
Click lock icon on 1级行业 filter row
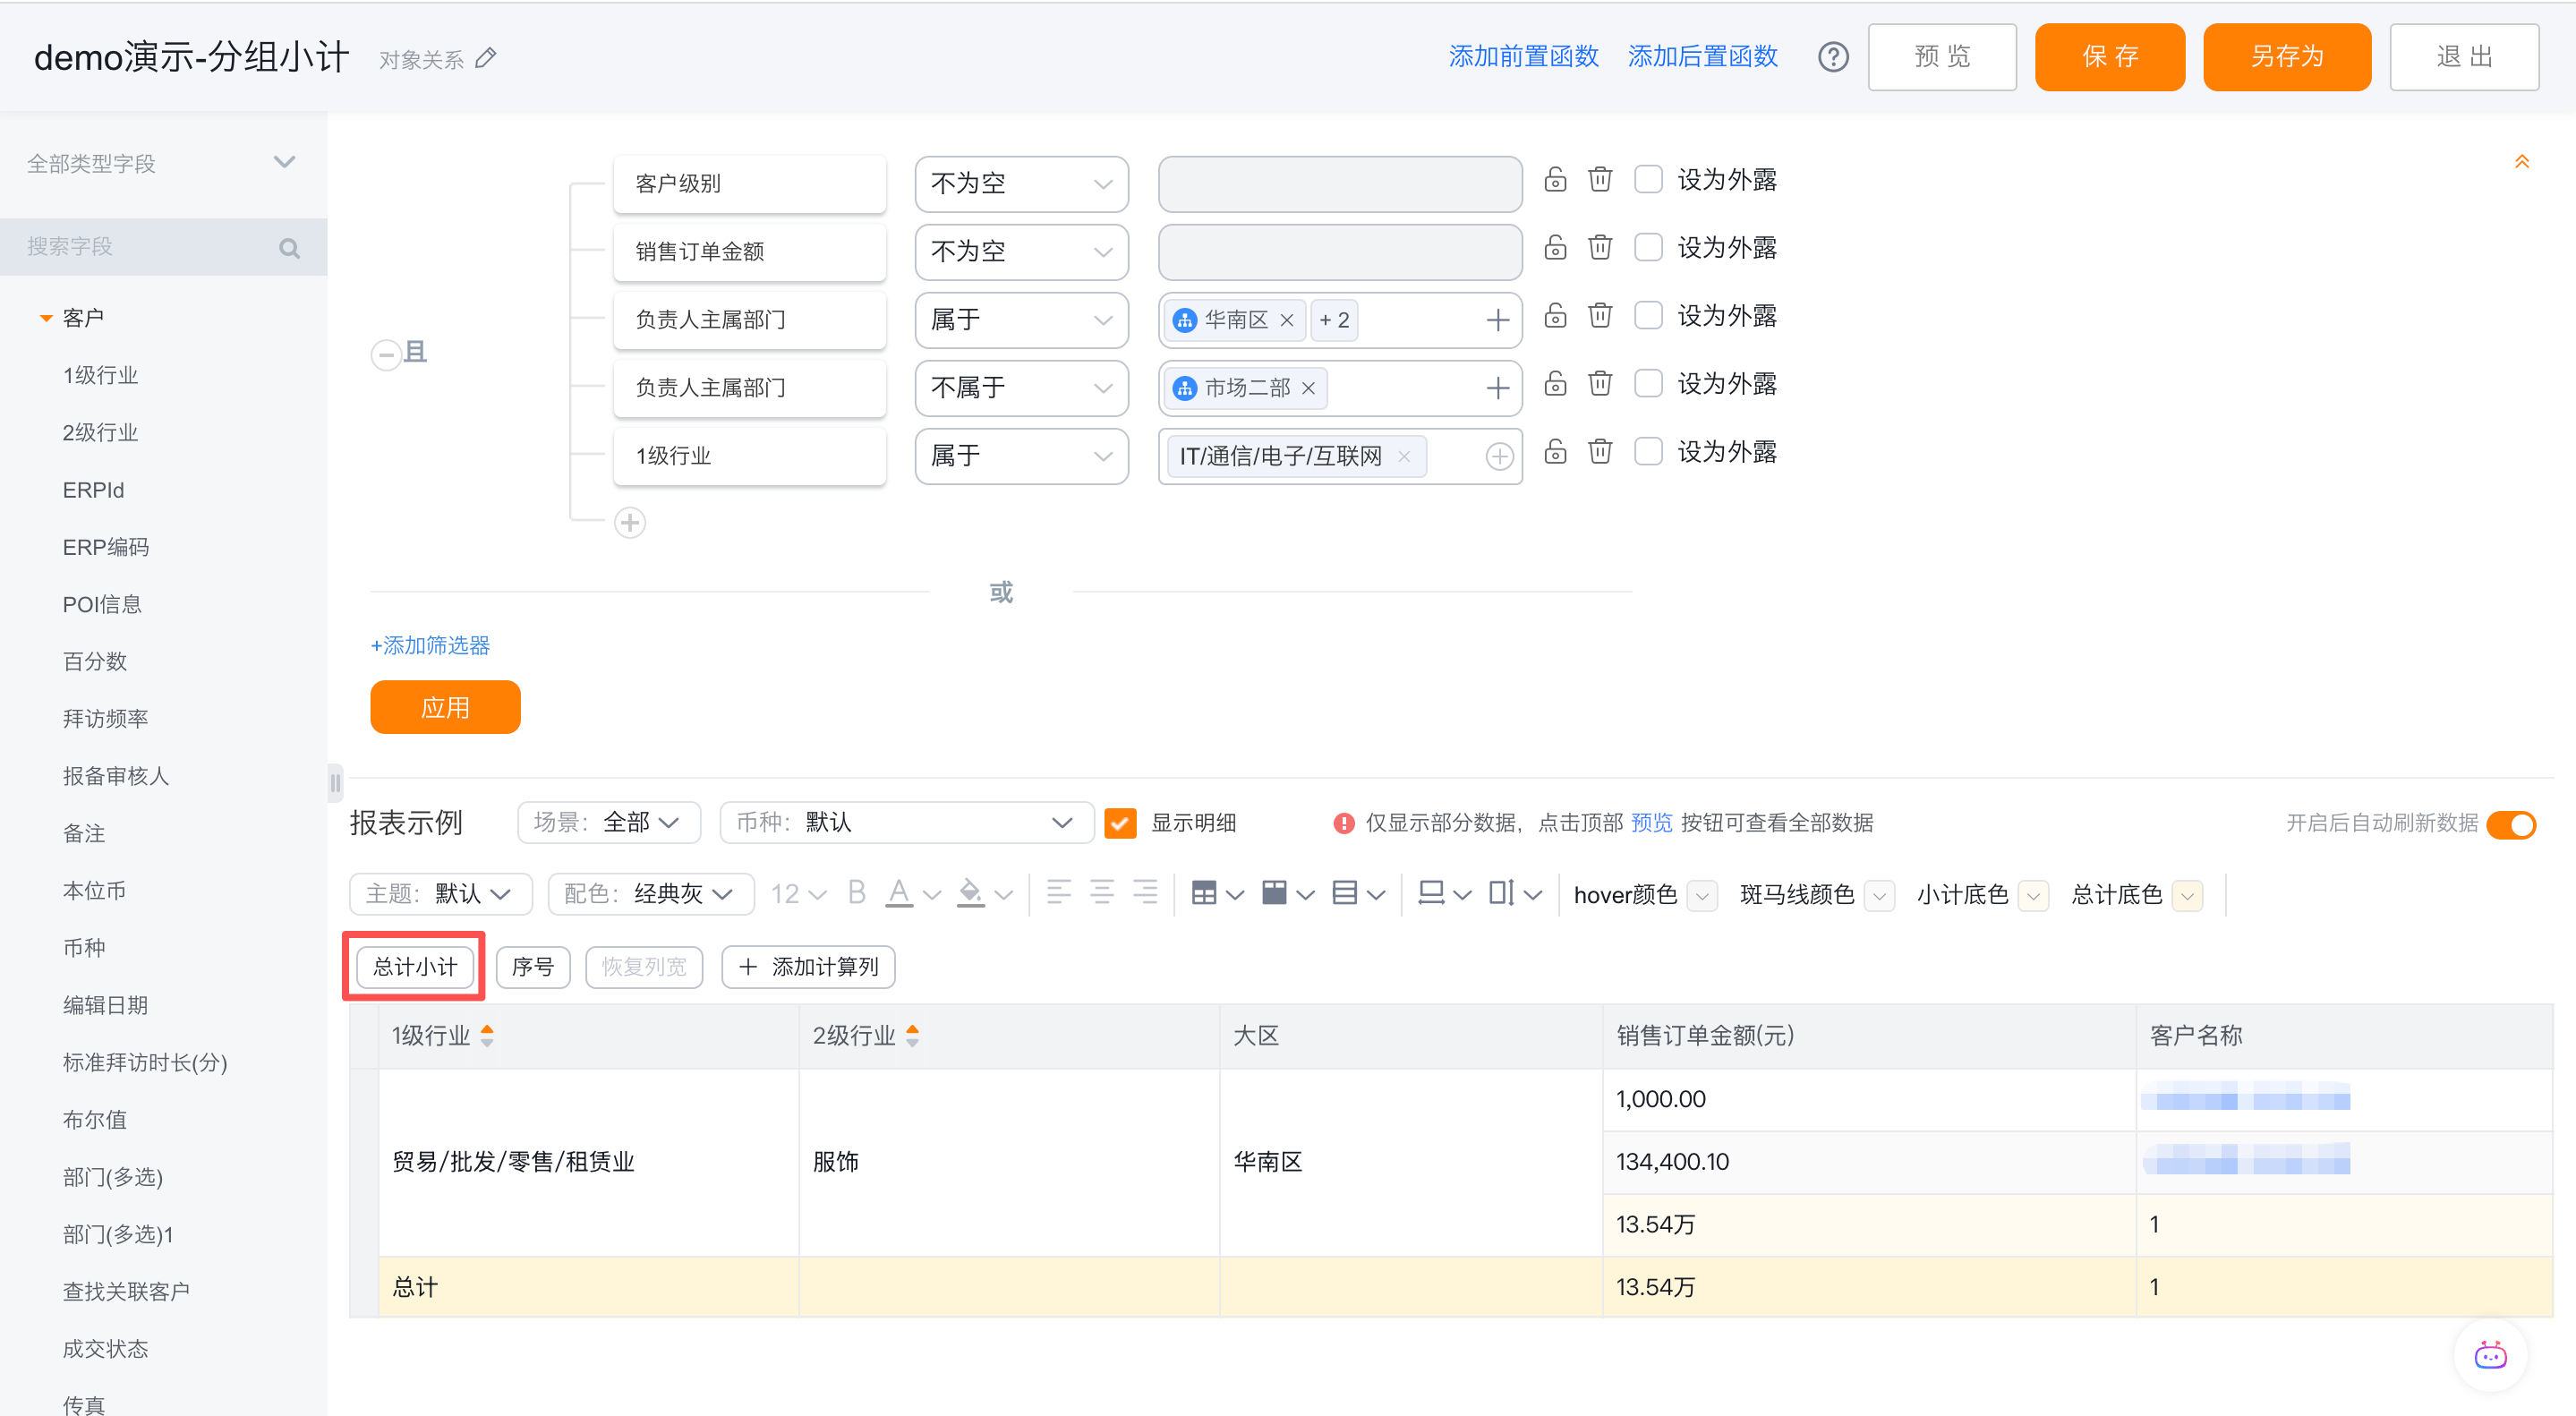coord(1555,452)
